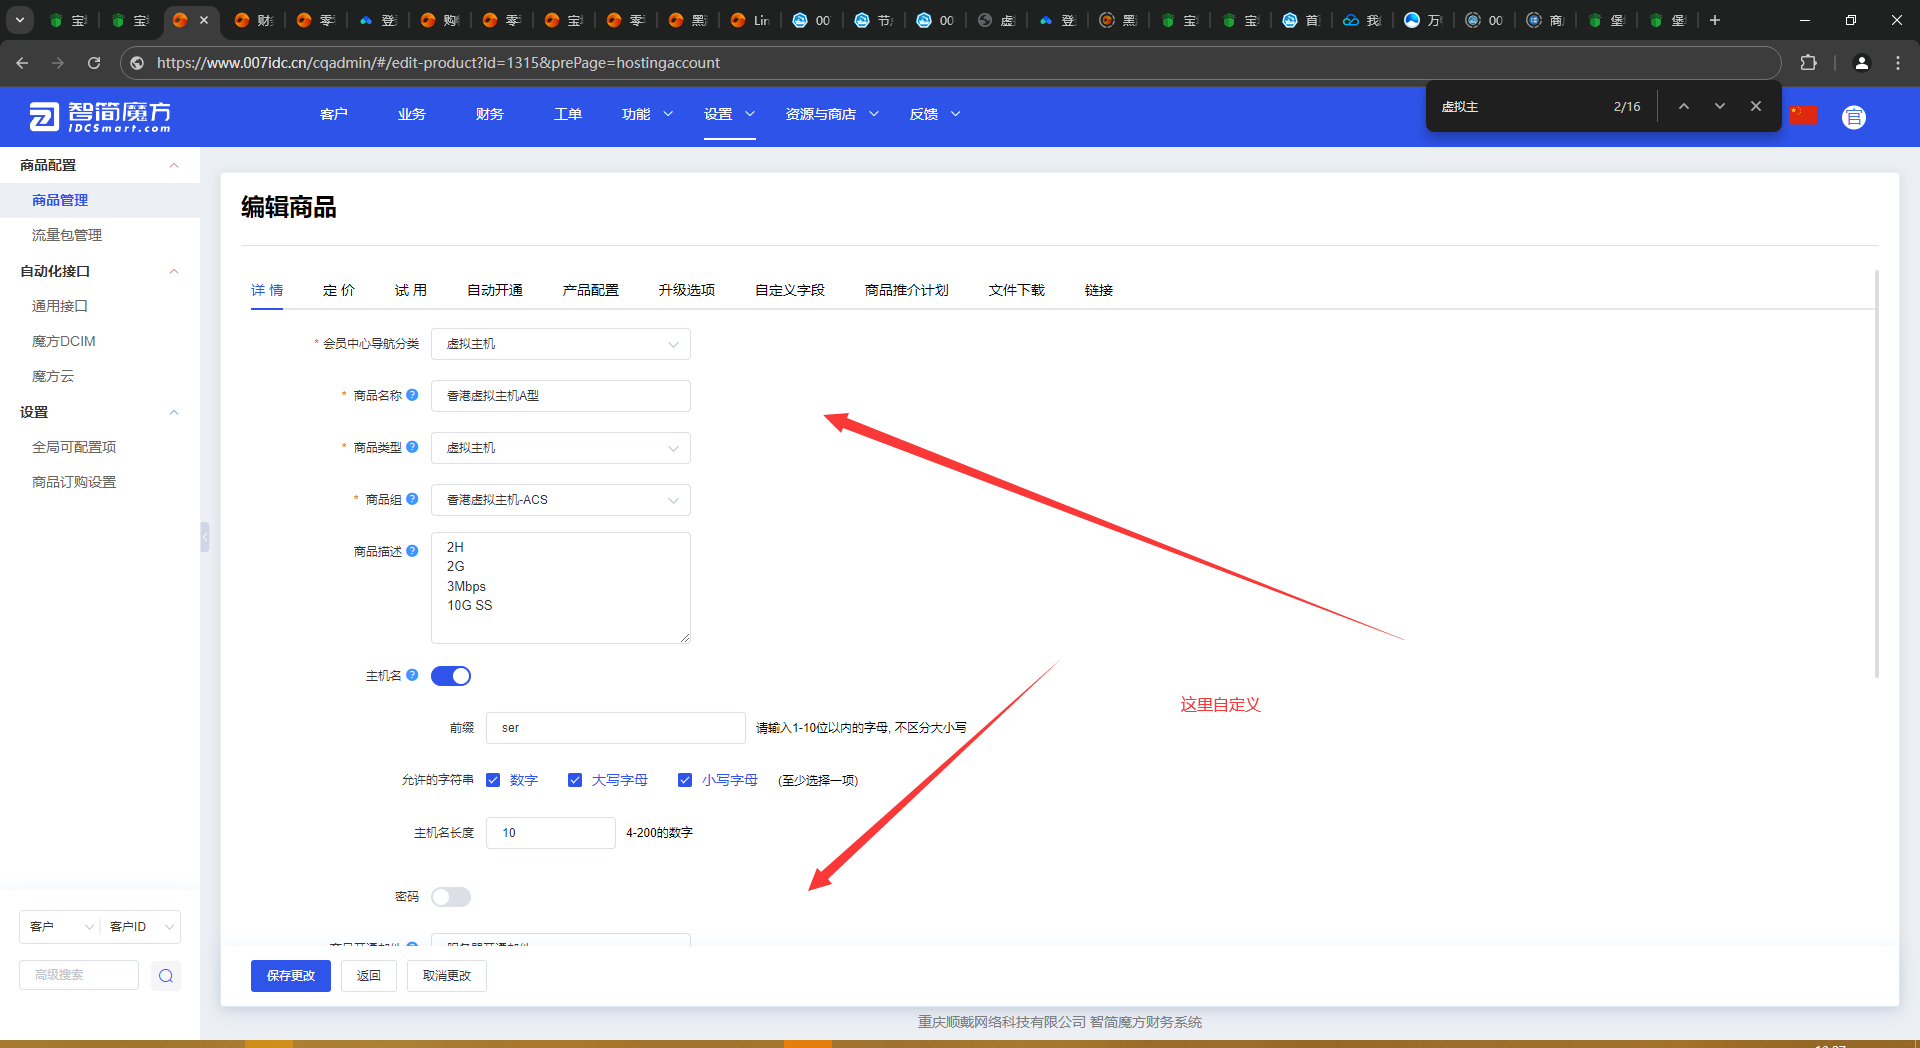This screenshot has height=1048, width=1920.
Task: Open 全局可配置项 in sidebar
Action: tap(74, 447)
